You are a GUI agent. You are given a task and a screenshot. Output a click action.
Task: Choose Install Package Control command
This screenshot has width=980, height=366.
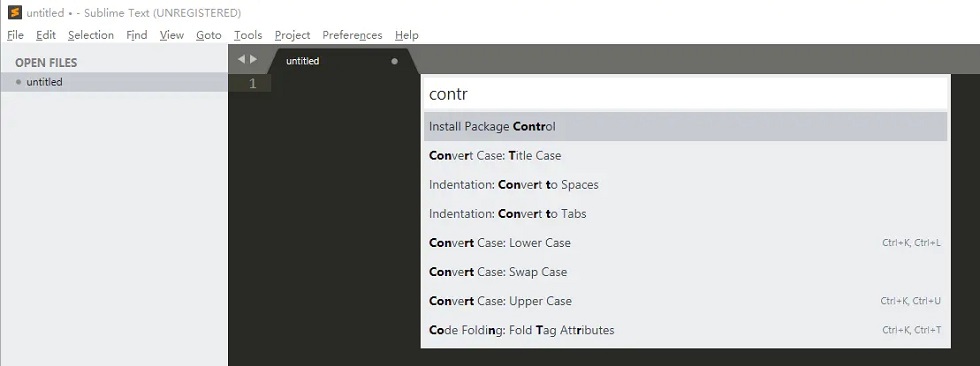[685, 126]
